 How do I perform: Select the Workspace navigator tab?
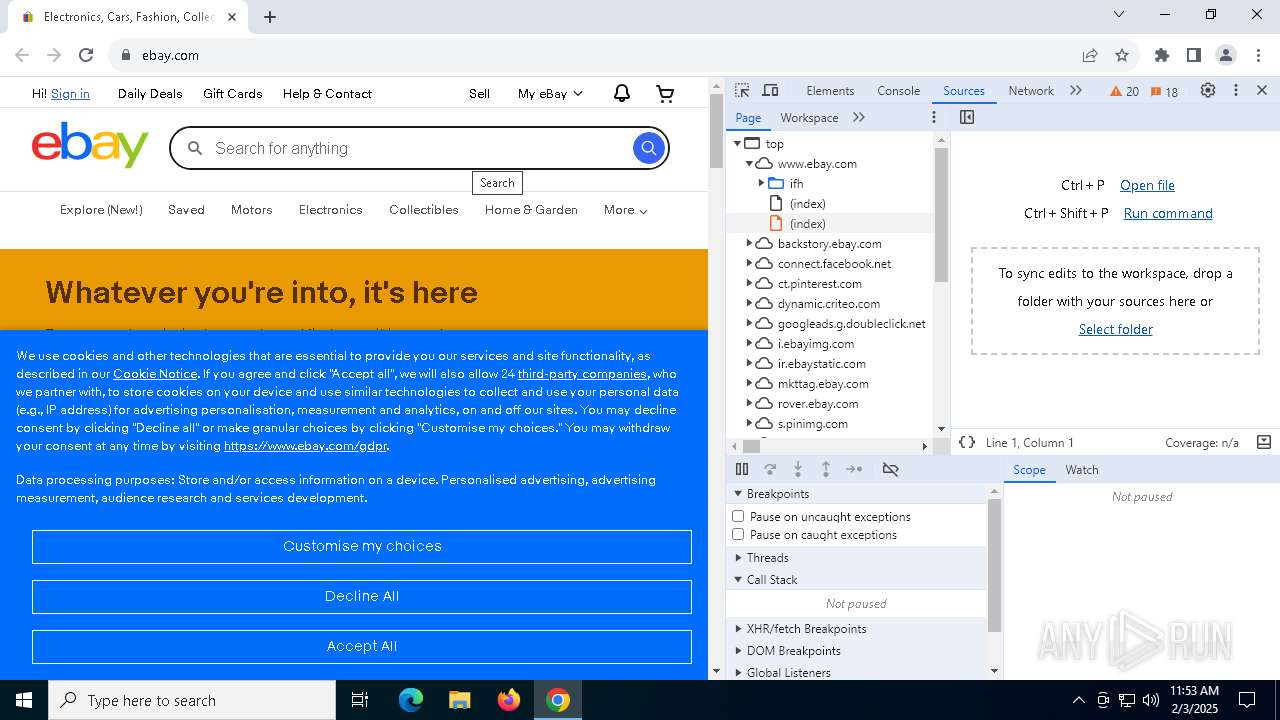(809, 117)
